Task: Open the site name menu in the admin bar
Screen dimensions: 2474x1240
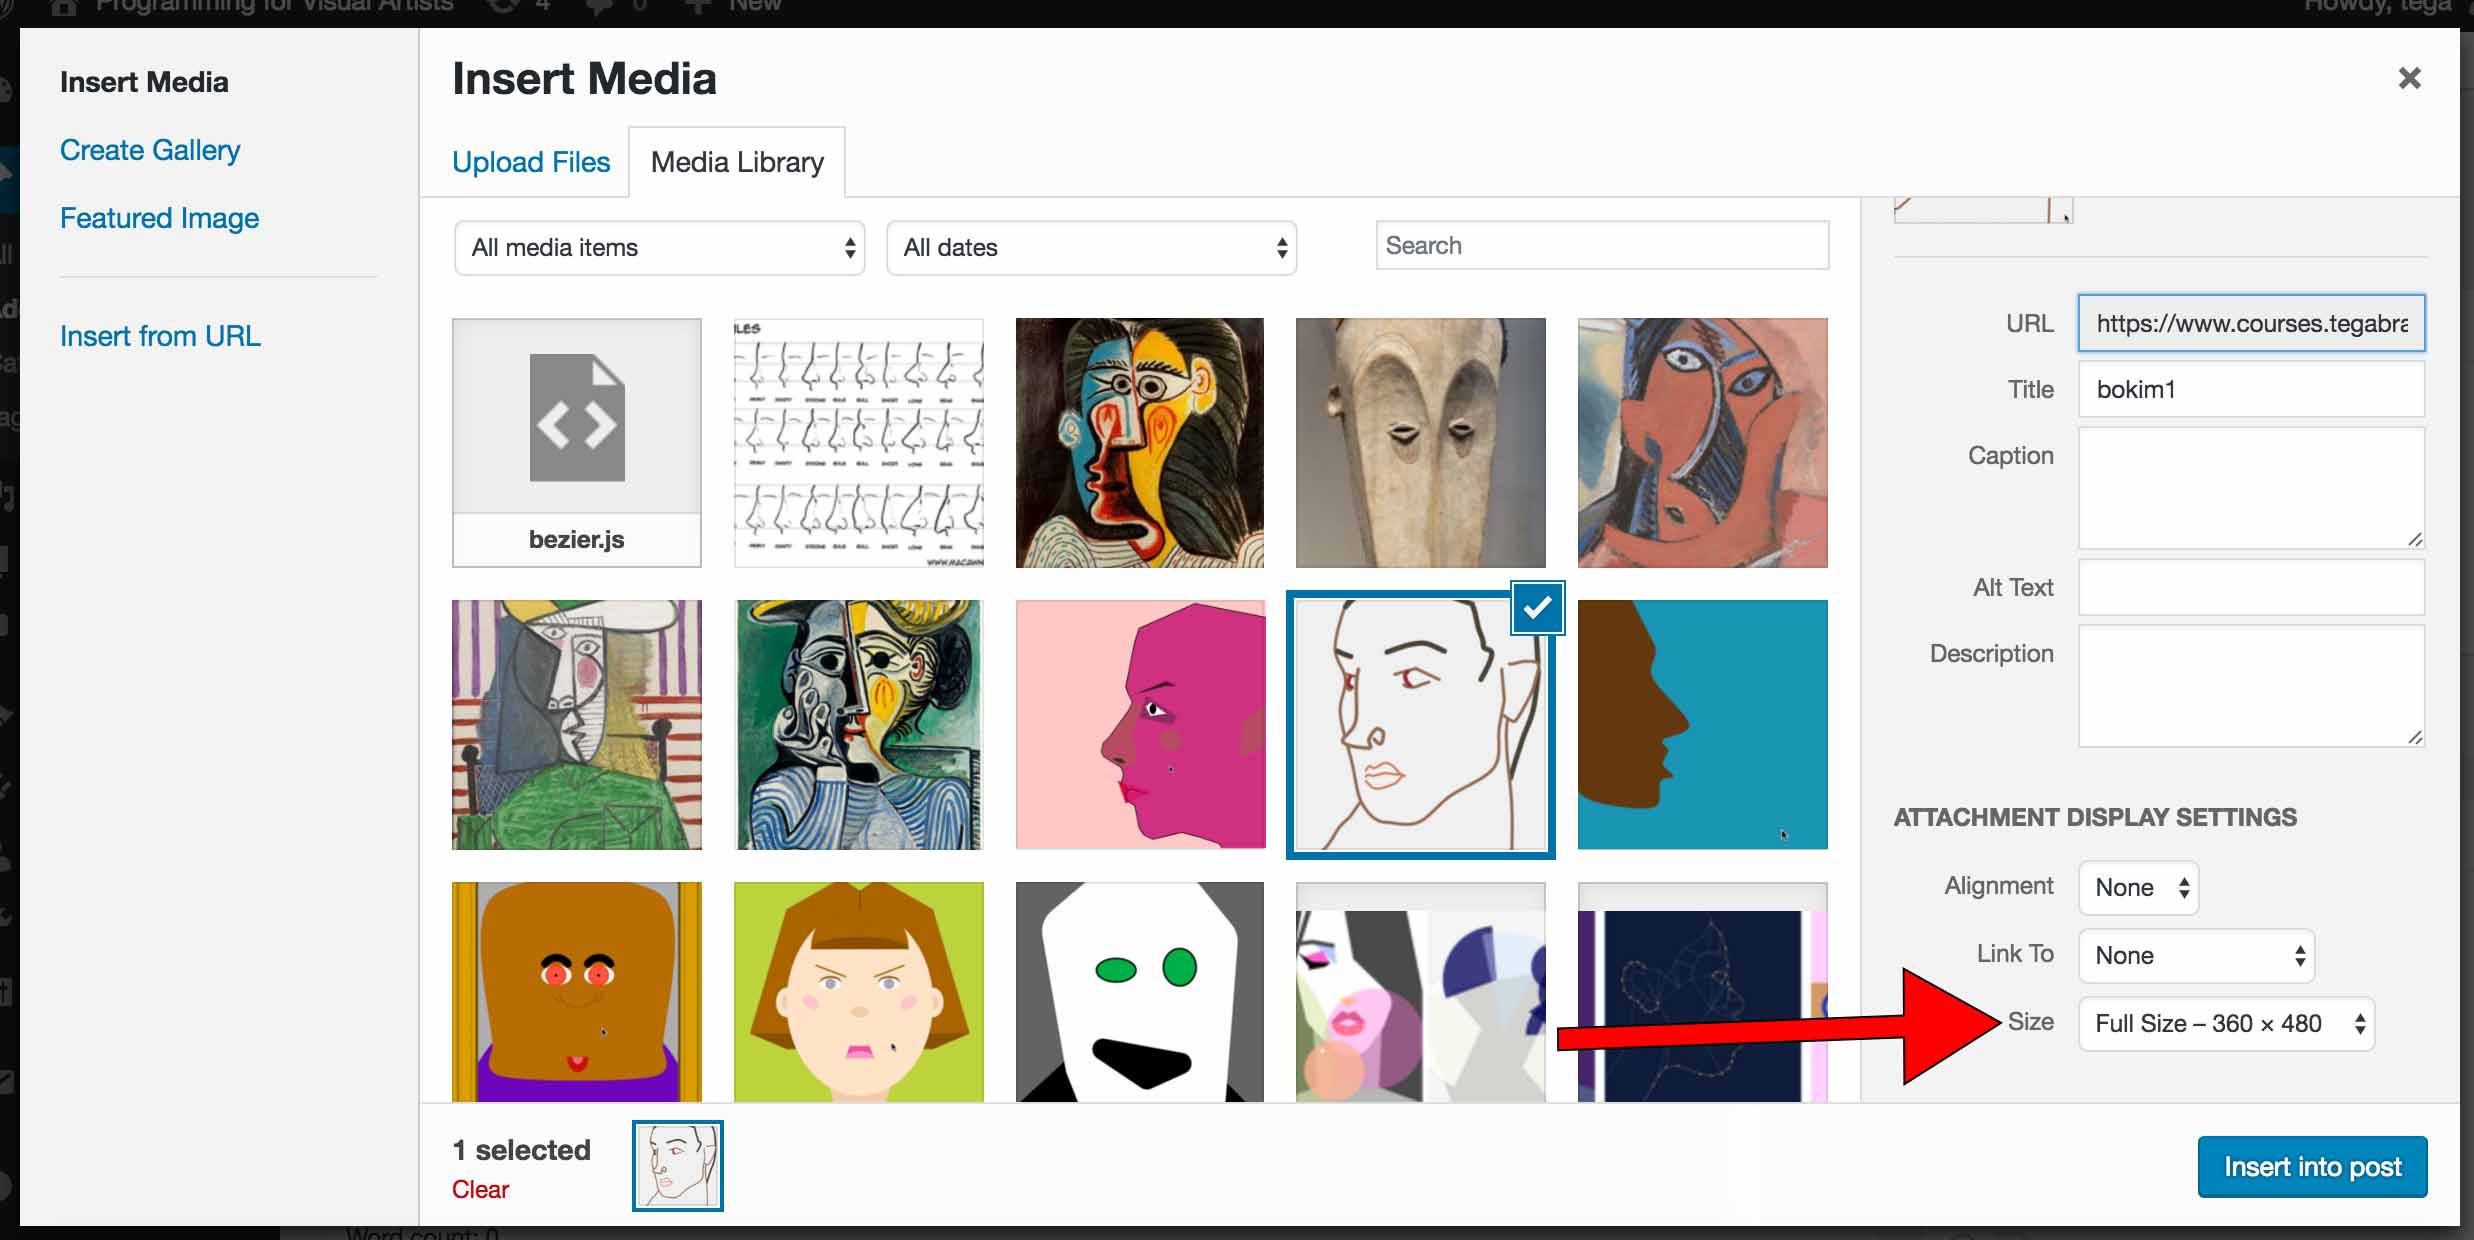Action: [x=252, y=6]
